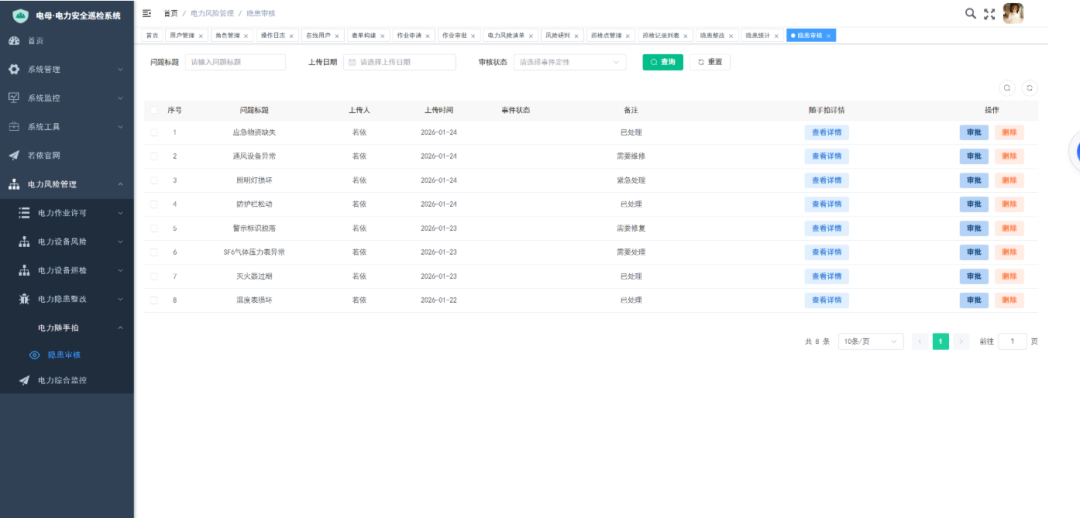
Task: Check the row for 防护栏松动
Action: pos(154,204)
